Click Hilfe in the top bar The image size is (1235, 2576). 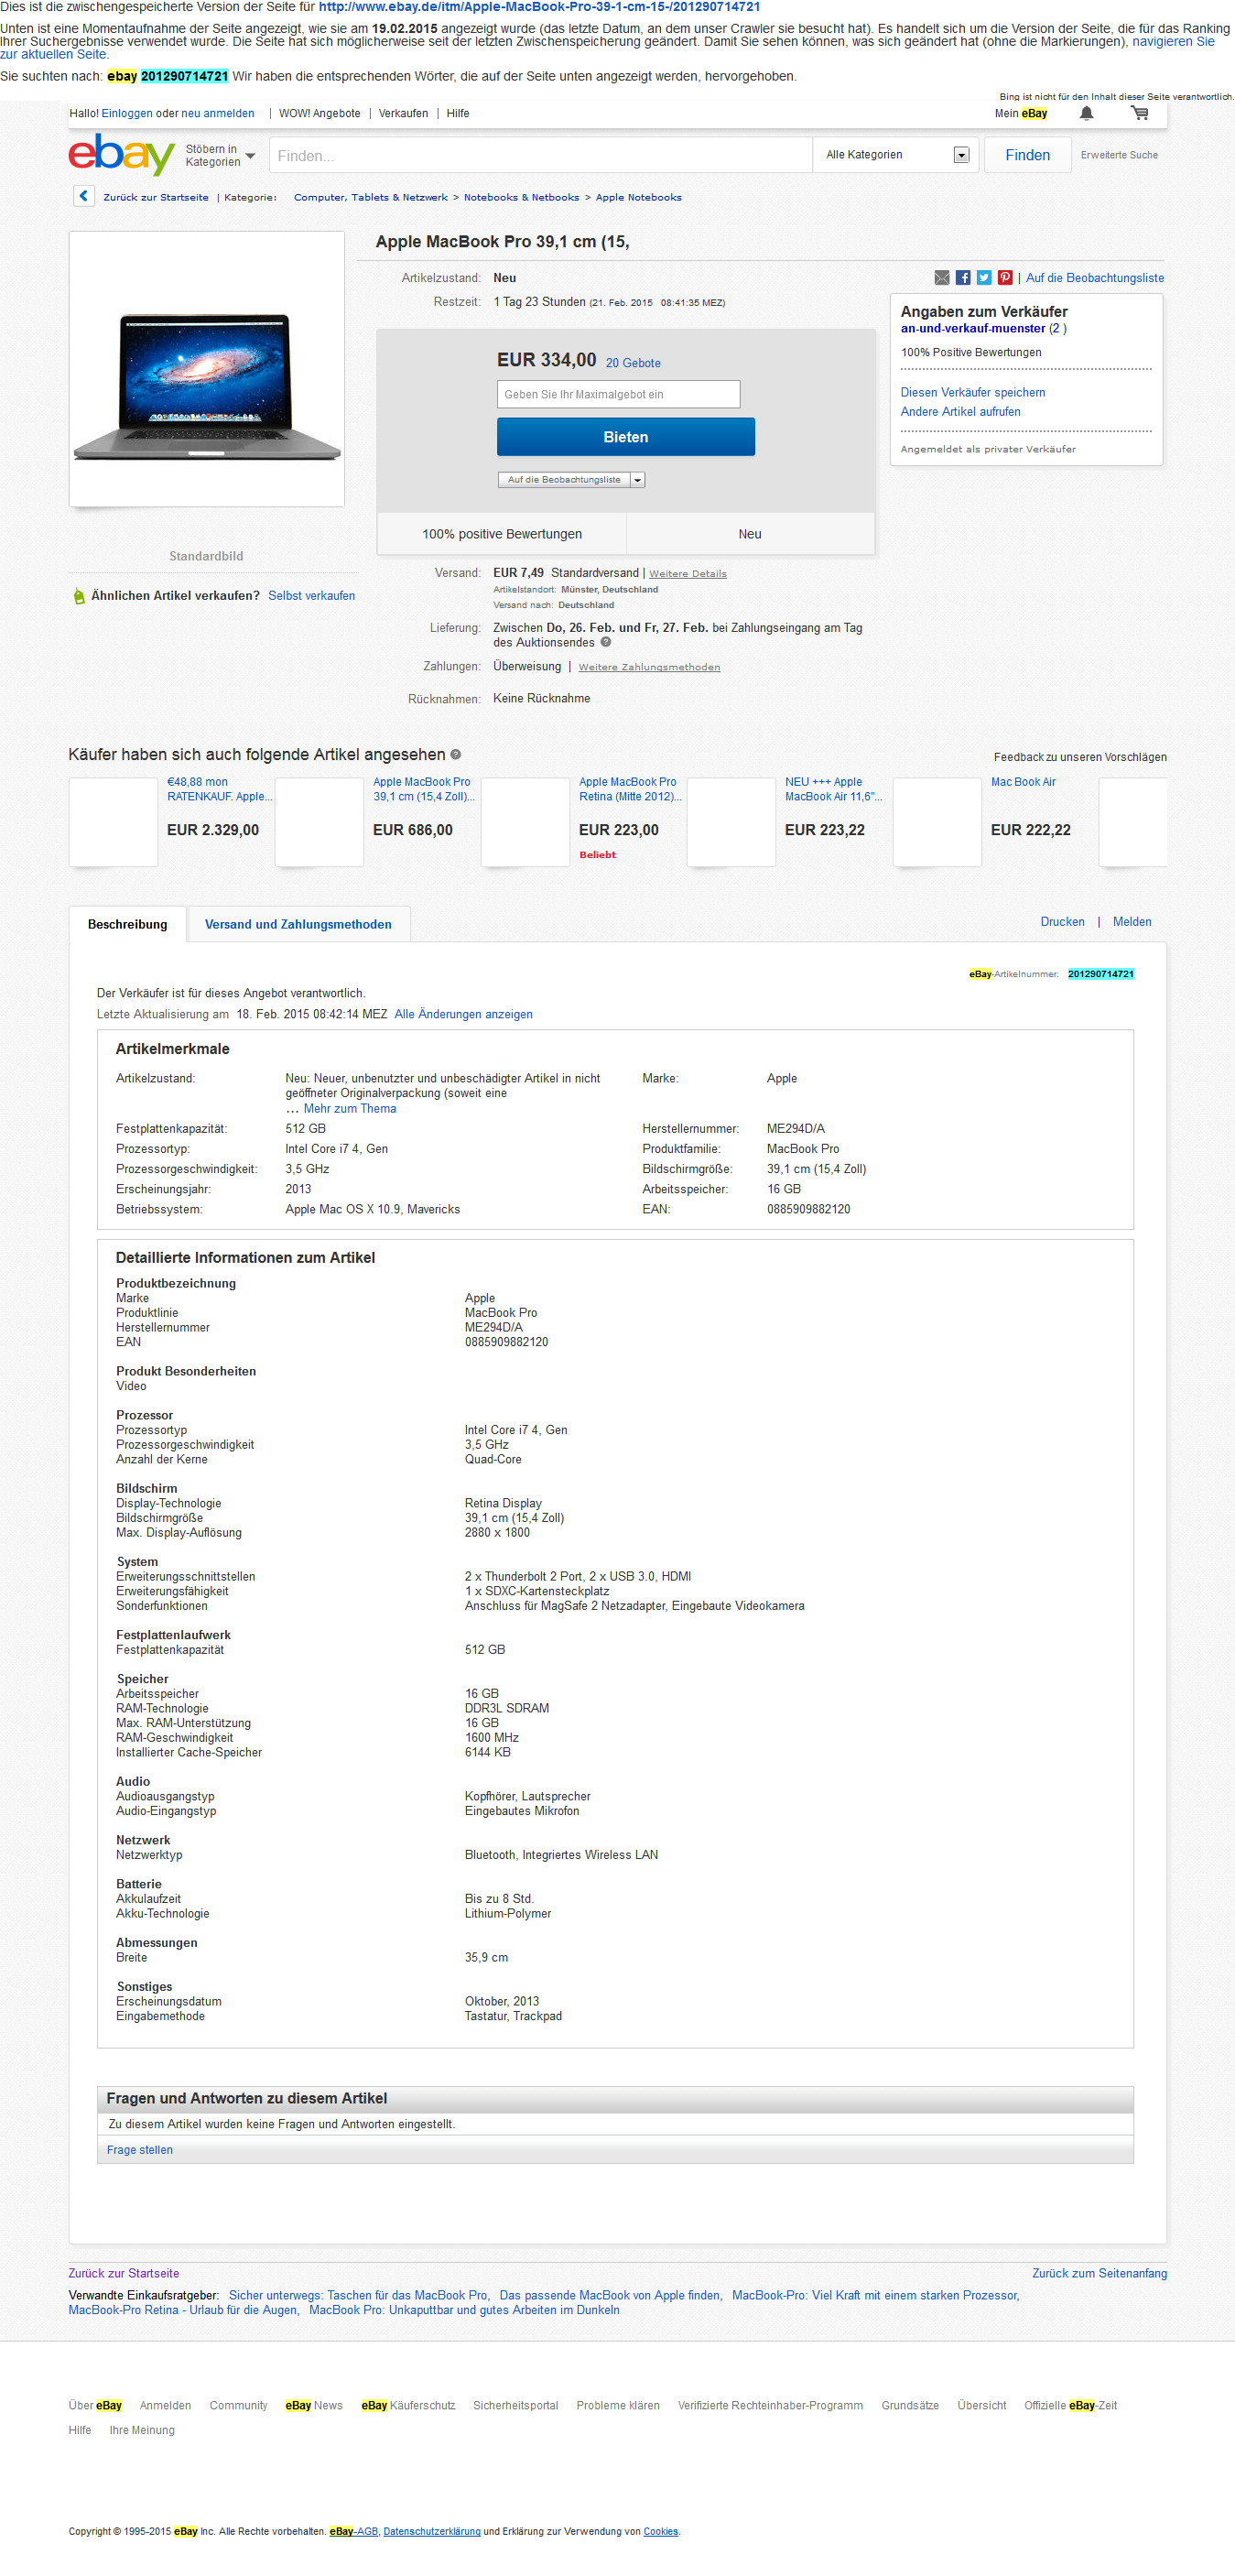pyautogui.click(x=457, y=113)
